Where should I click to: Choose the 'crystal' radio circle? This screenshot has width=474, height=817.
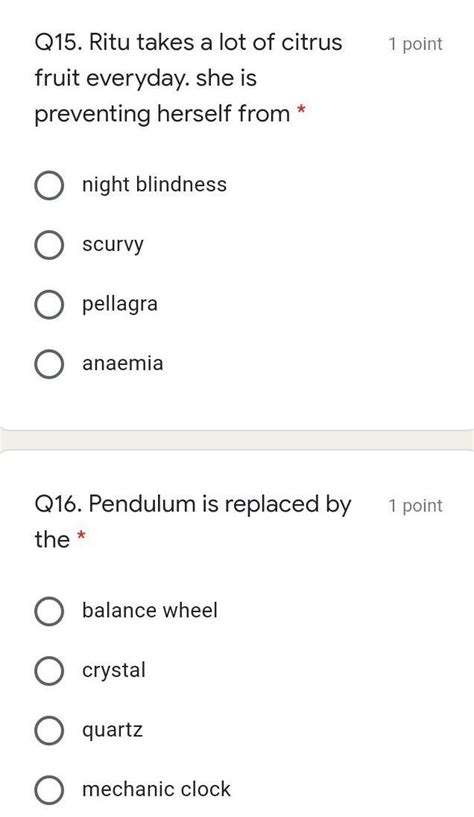49,671
